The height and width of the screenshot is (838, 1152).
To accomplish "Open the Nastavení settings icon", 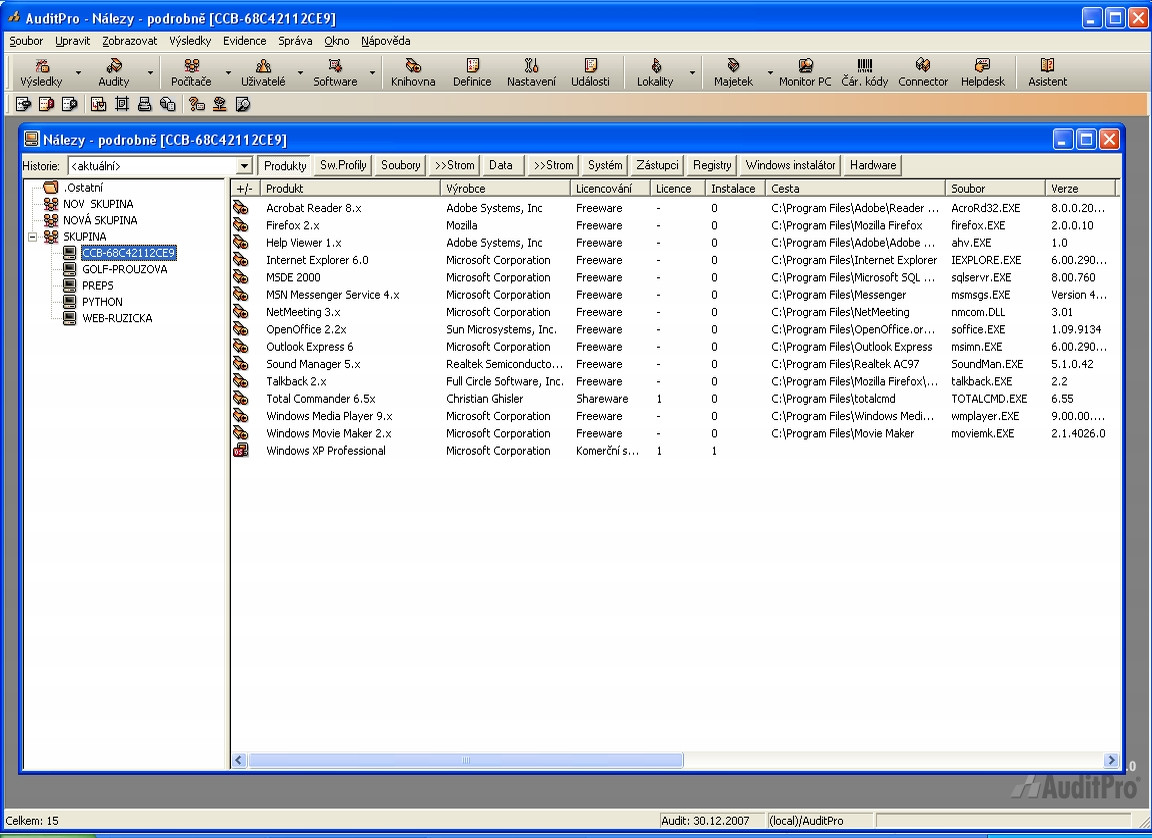I will tap(531, 73).
